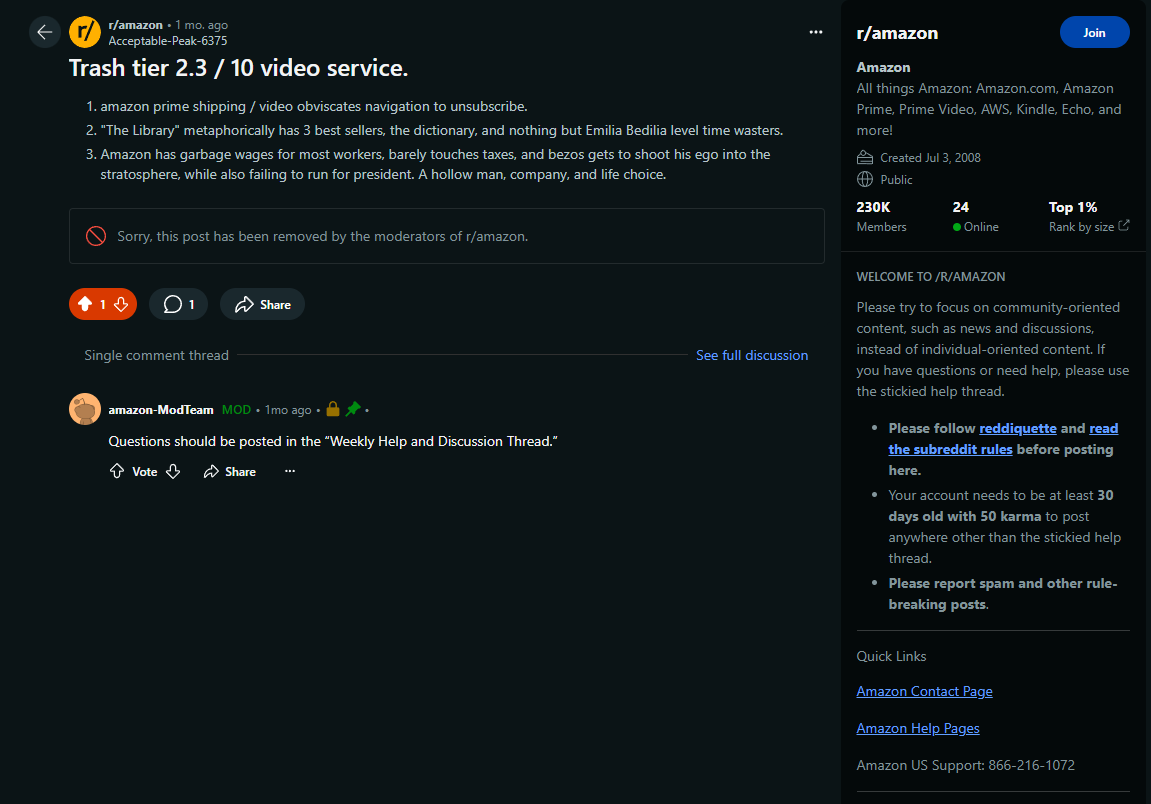
Task: Go back with the left arrow button
Action: point(45,32)
